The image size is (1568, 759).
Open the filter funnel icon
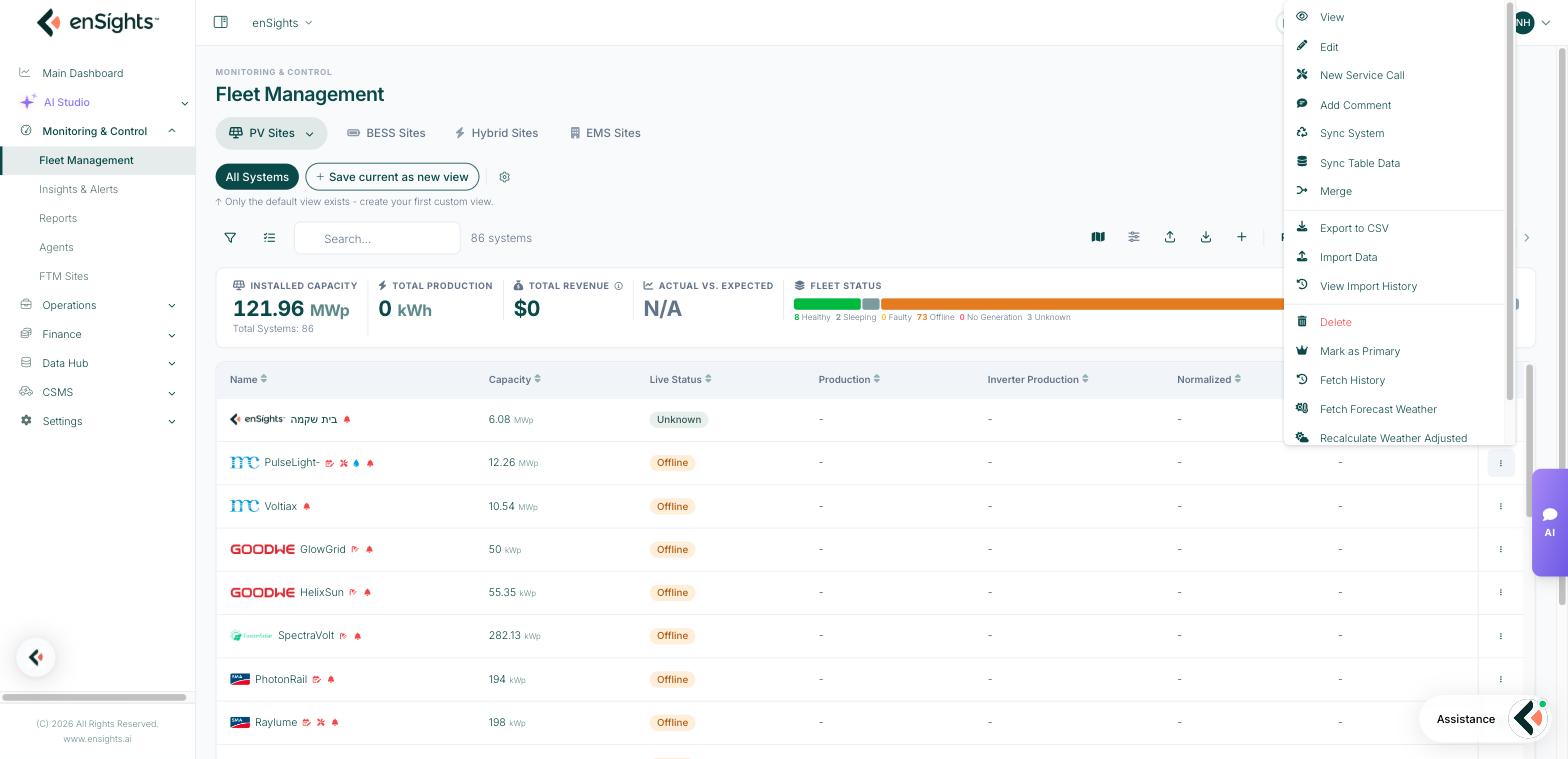point(230,238)
